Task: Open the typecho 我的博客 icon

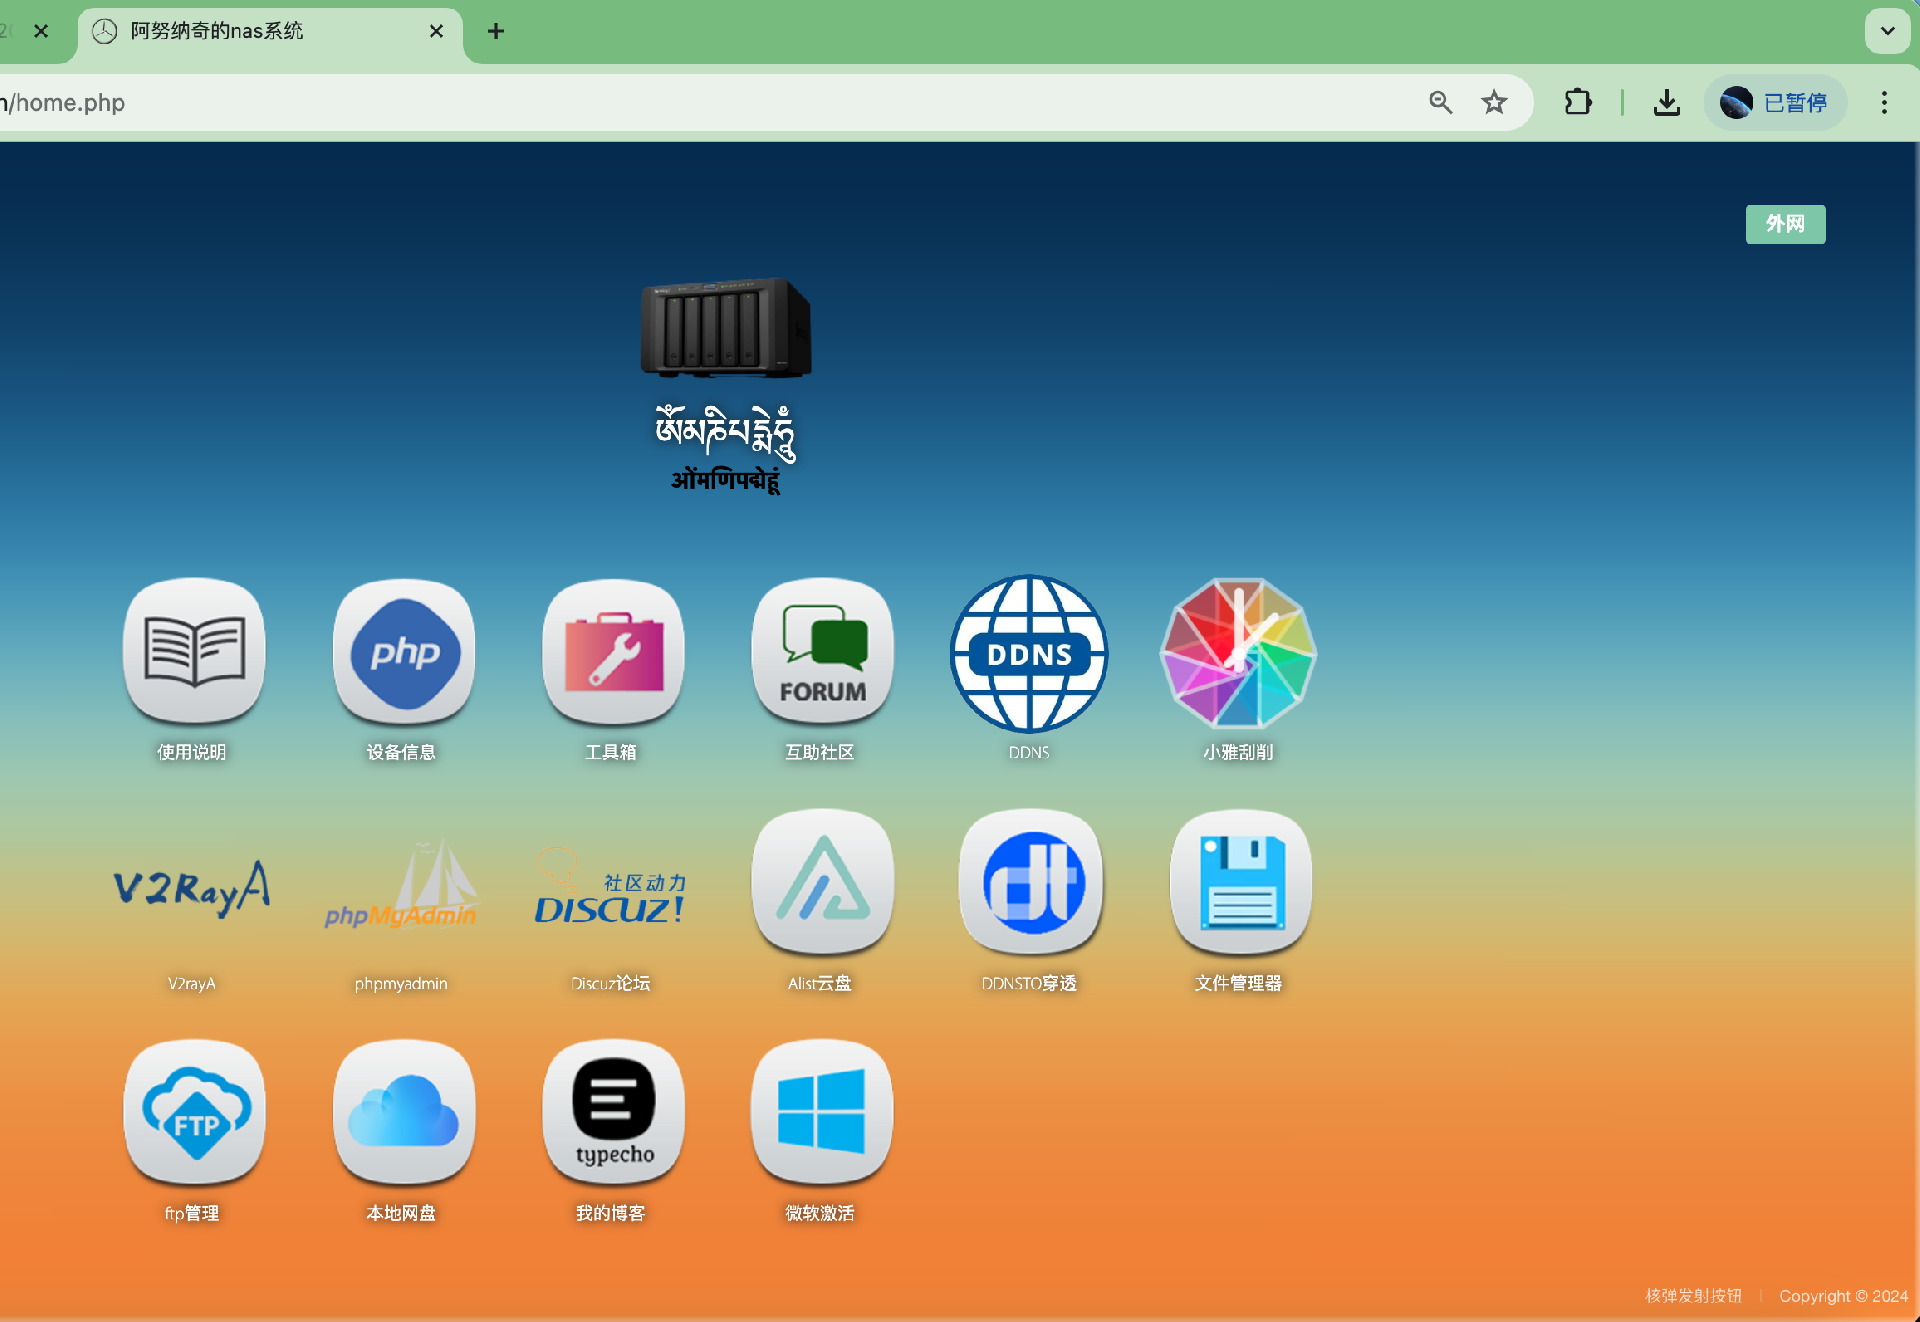Action: point(613,1112)
